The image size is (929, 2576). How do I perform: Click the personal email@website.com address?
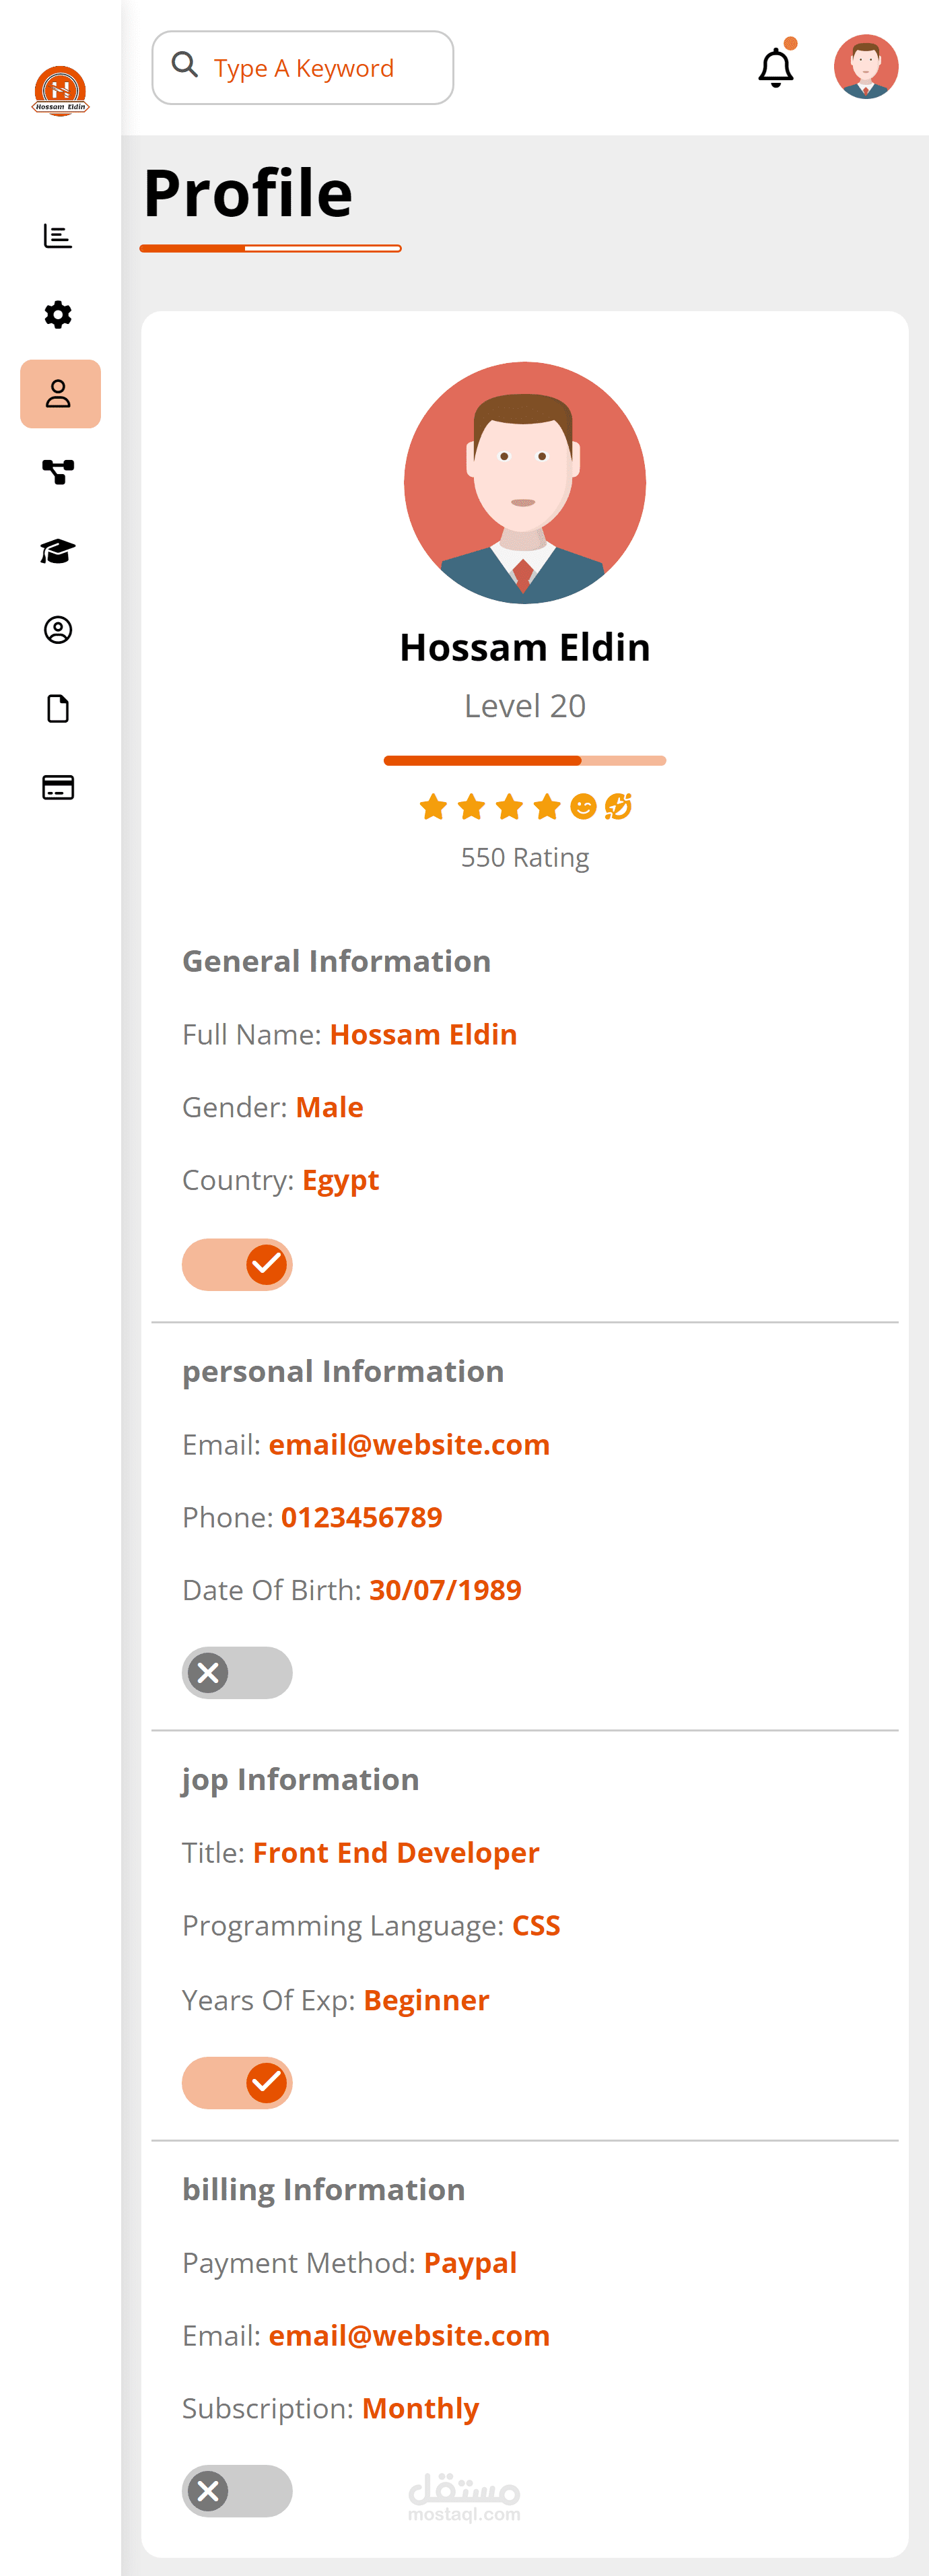pos(409,1445)
